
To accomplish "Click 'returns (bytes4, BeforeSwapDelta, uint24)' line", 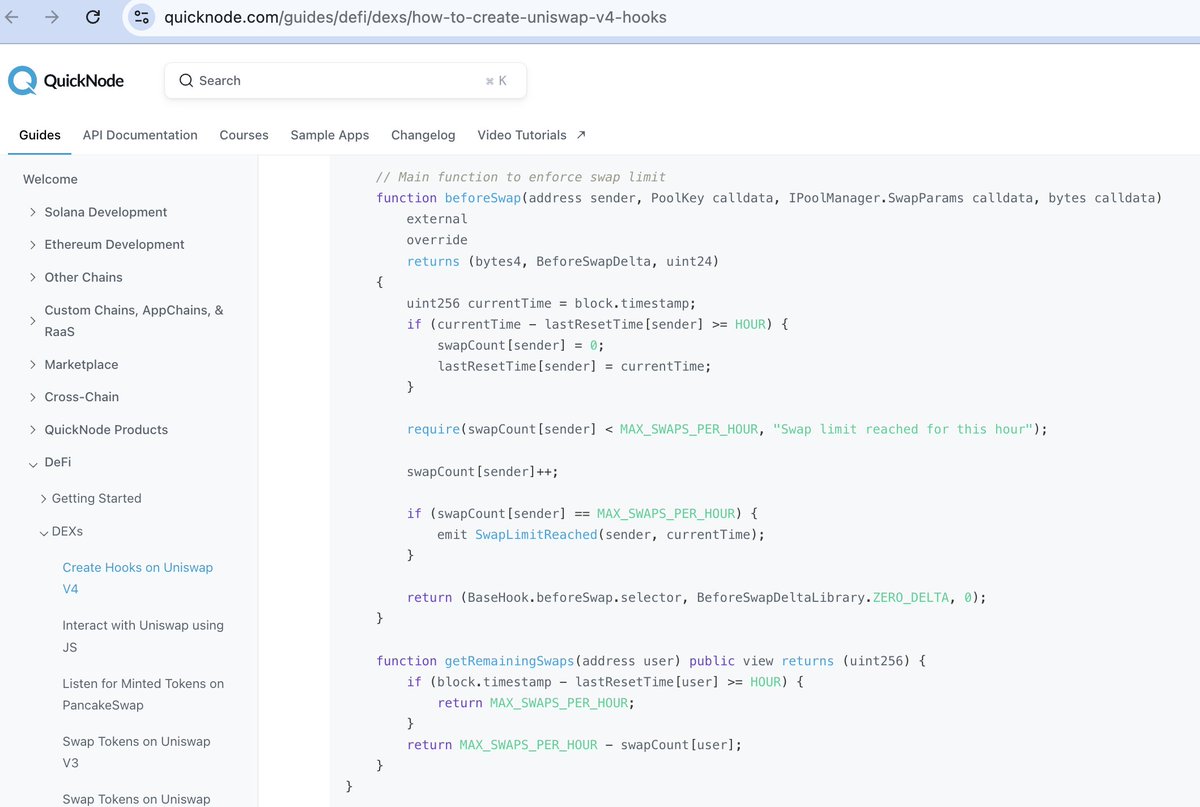I will (563, 261).
